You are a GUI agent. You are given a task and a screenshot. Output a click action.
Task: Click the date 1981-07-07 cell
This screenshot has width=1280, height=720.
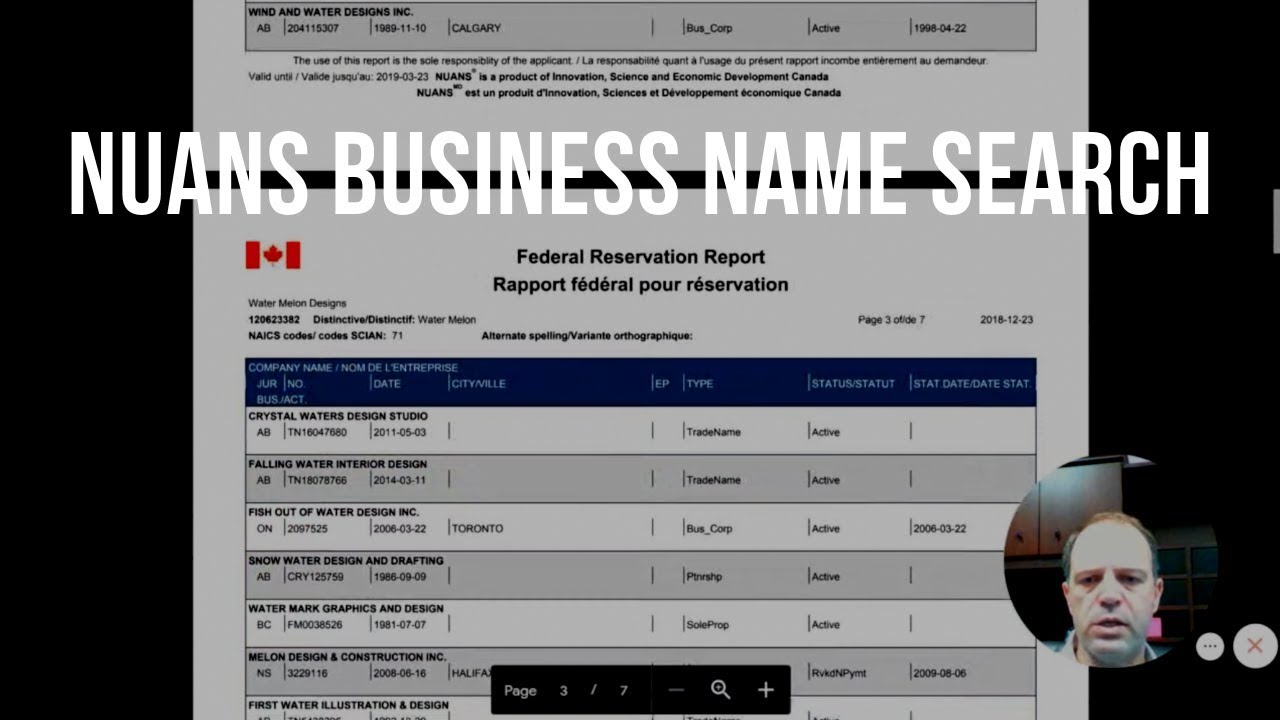pos(399,625)
